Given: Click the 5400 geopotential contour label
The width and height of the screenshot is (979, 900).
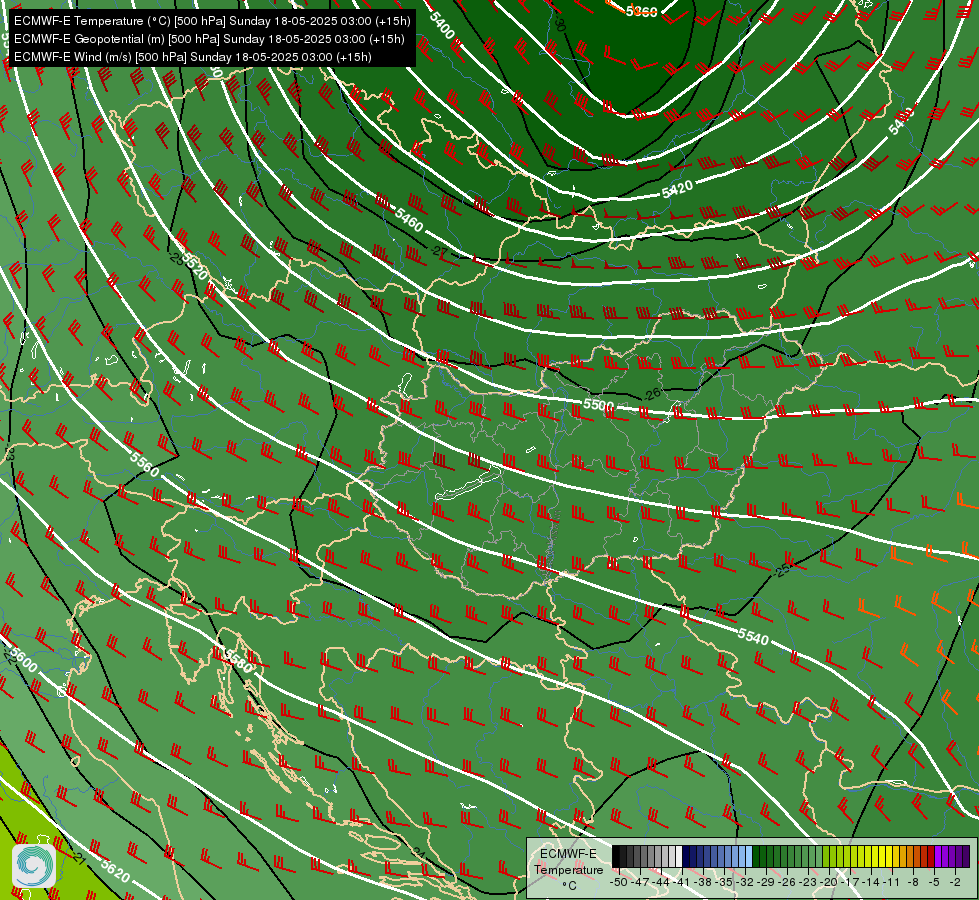Looking at the screenshot, I should [x=441, y=26].
